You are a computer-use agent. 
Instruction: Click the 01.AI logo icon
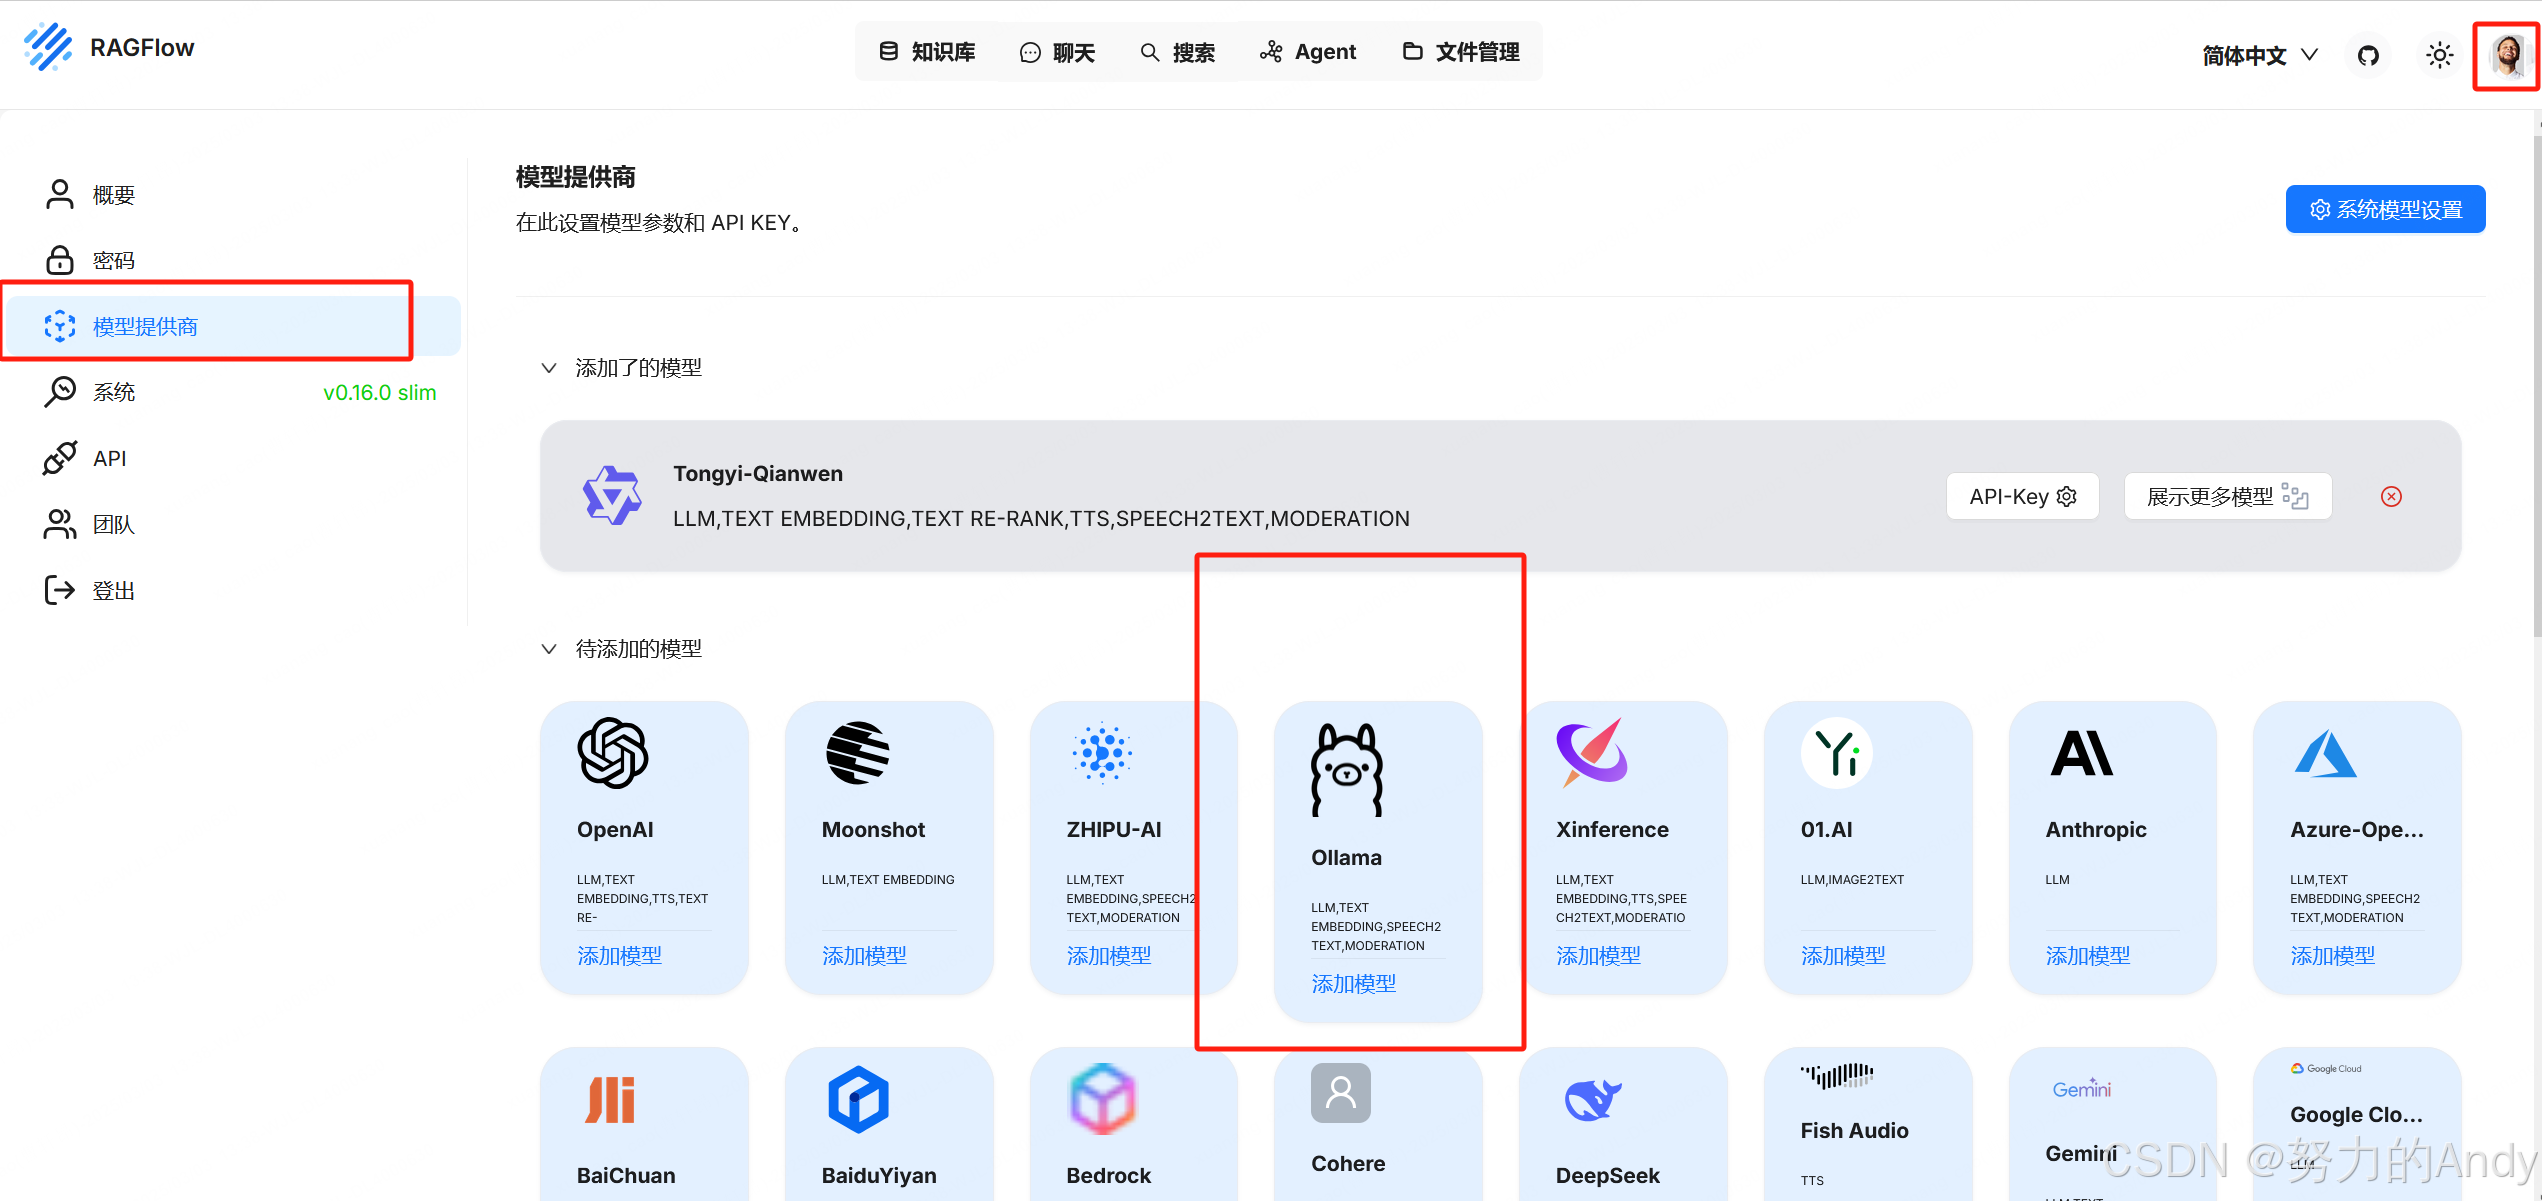1837,753
